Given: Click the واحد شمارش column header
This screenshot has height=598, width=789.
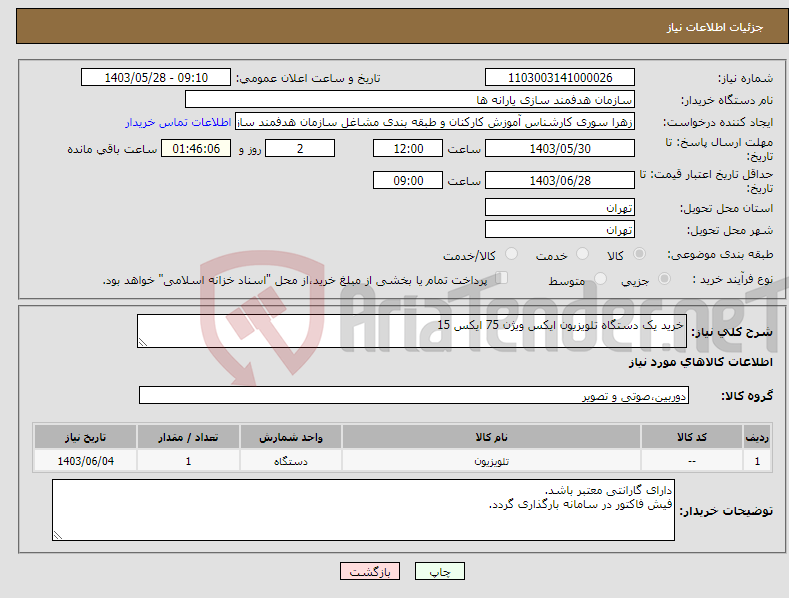Looking at the screenshot, I should coord(291,437).
